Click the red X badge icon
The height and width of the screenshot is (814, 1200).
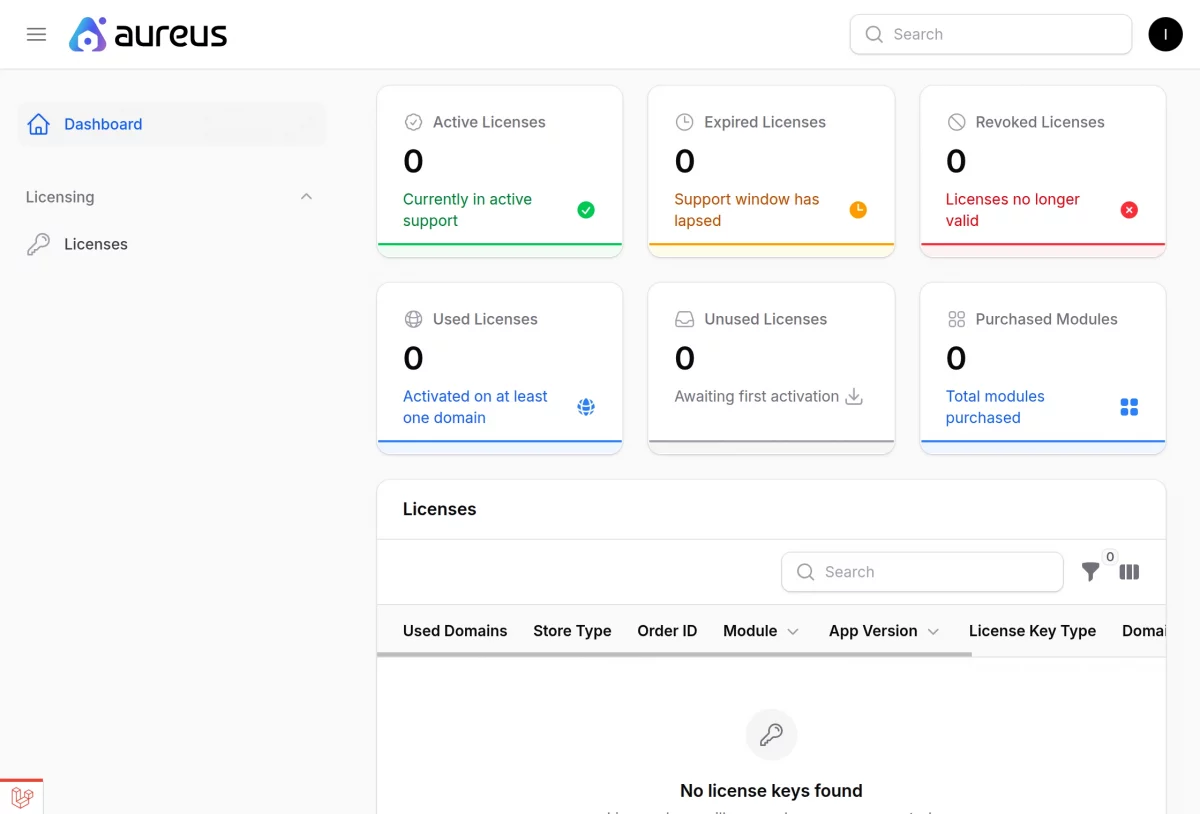point(1129,210)
